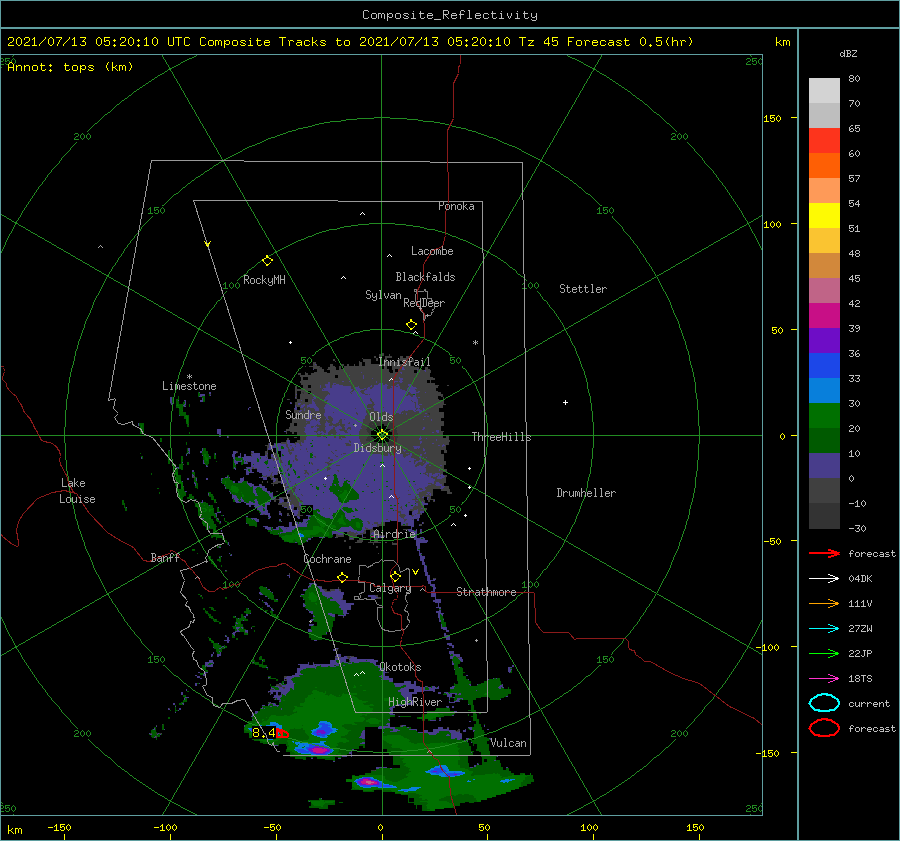Click the Blackfalds label

(x=425, y=277)
